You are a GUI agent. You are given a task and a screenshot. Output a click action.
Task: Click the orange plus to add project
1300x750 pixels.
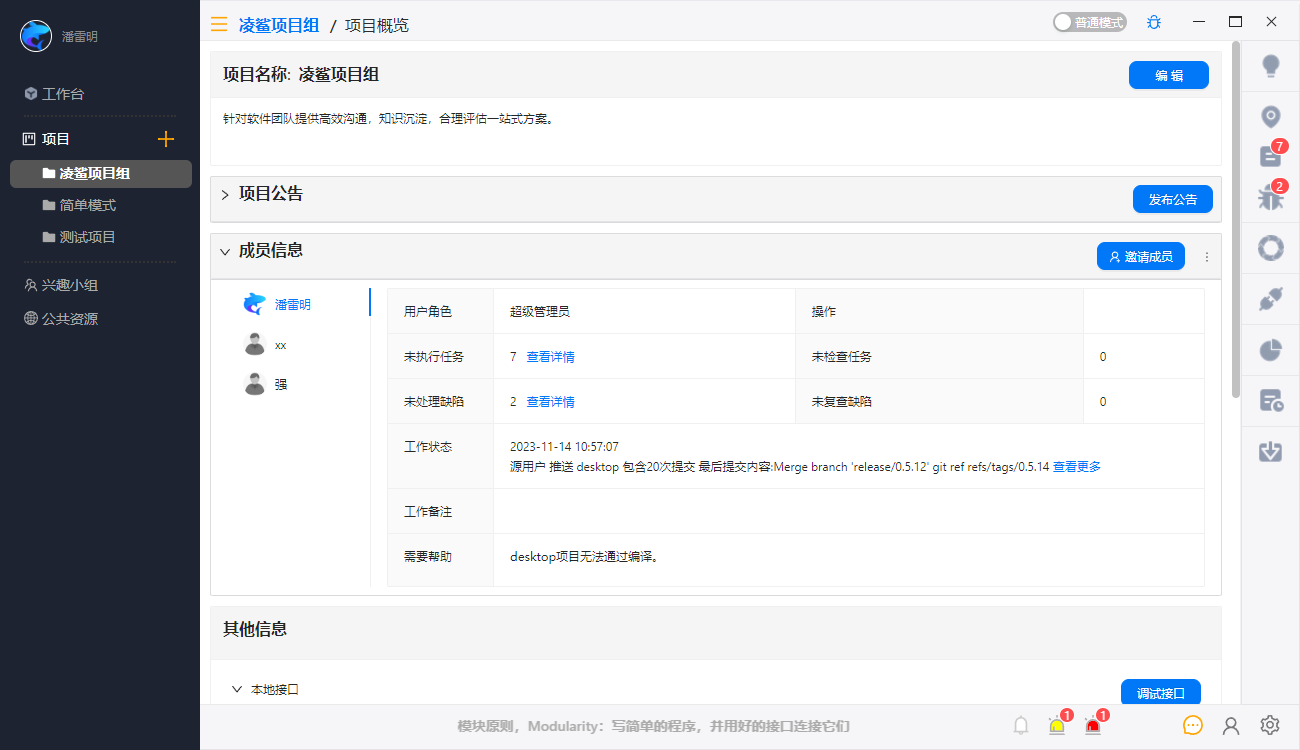tap(166, 139)
